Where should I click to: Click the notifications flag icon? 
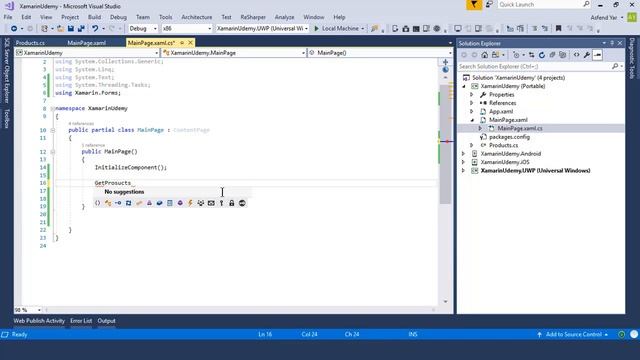474,5
